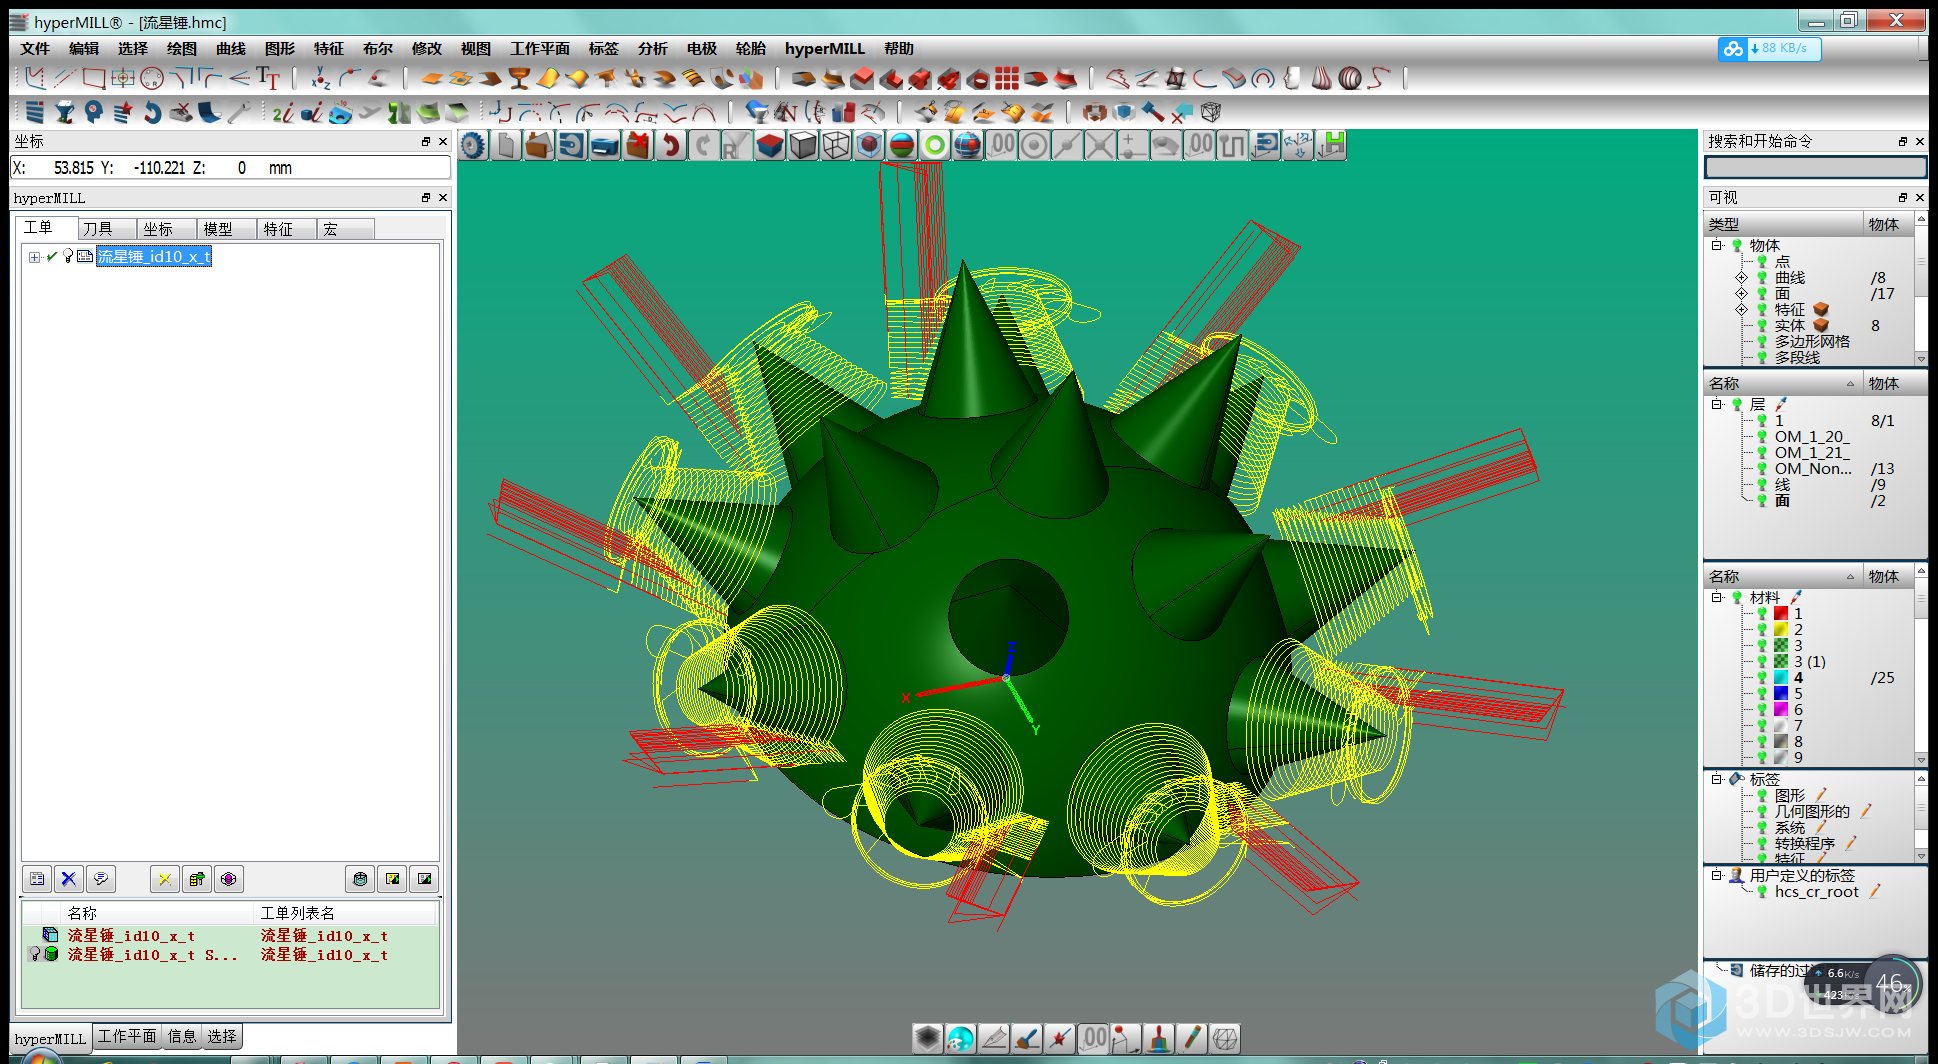Select the circle drawing tool

point(152,78)
